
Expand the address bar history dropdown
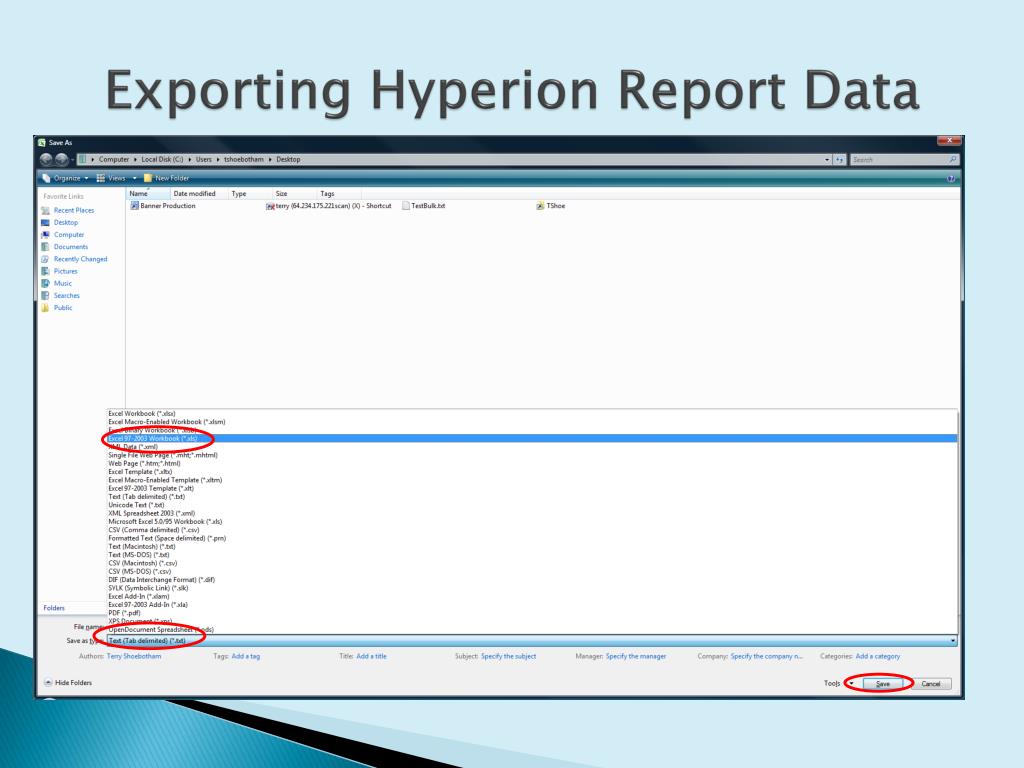pyautogui.click(x=827, y=159)
